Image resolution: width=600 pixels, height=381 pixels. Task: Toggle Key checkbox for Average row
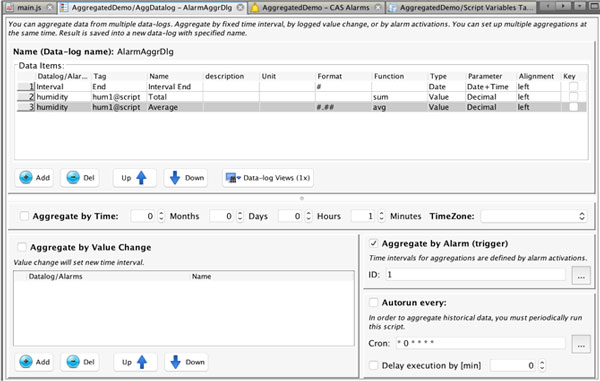573,107
